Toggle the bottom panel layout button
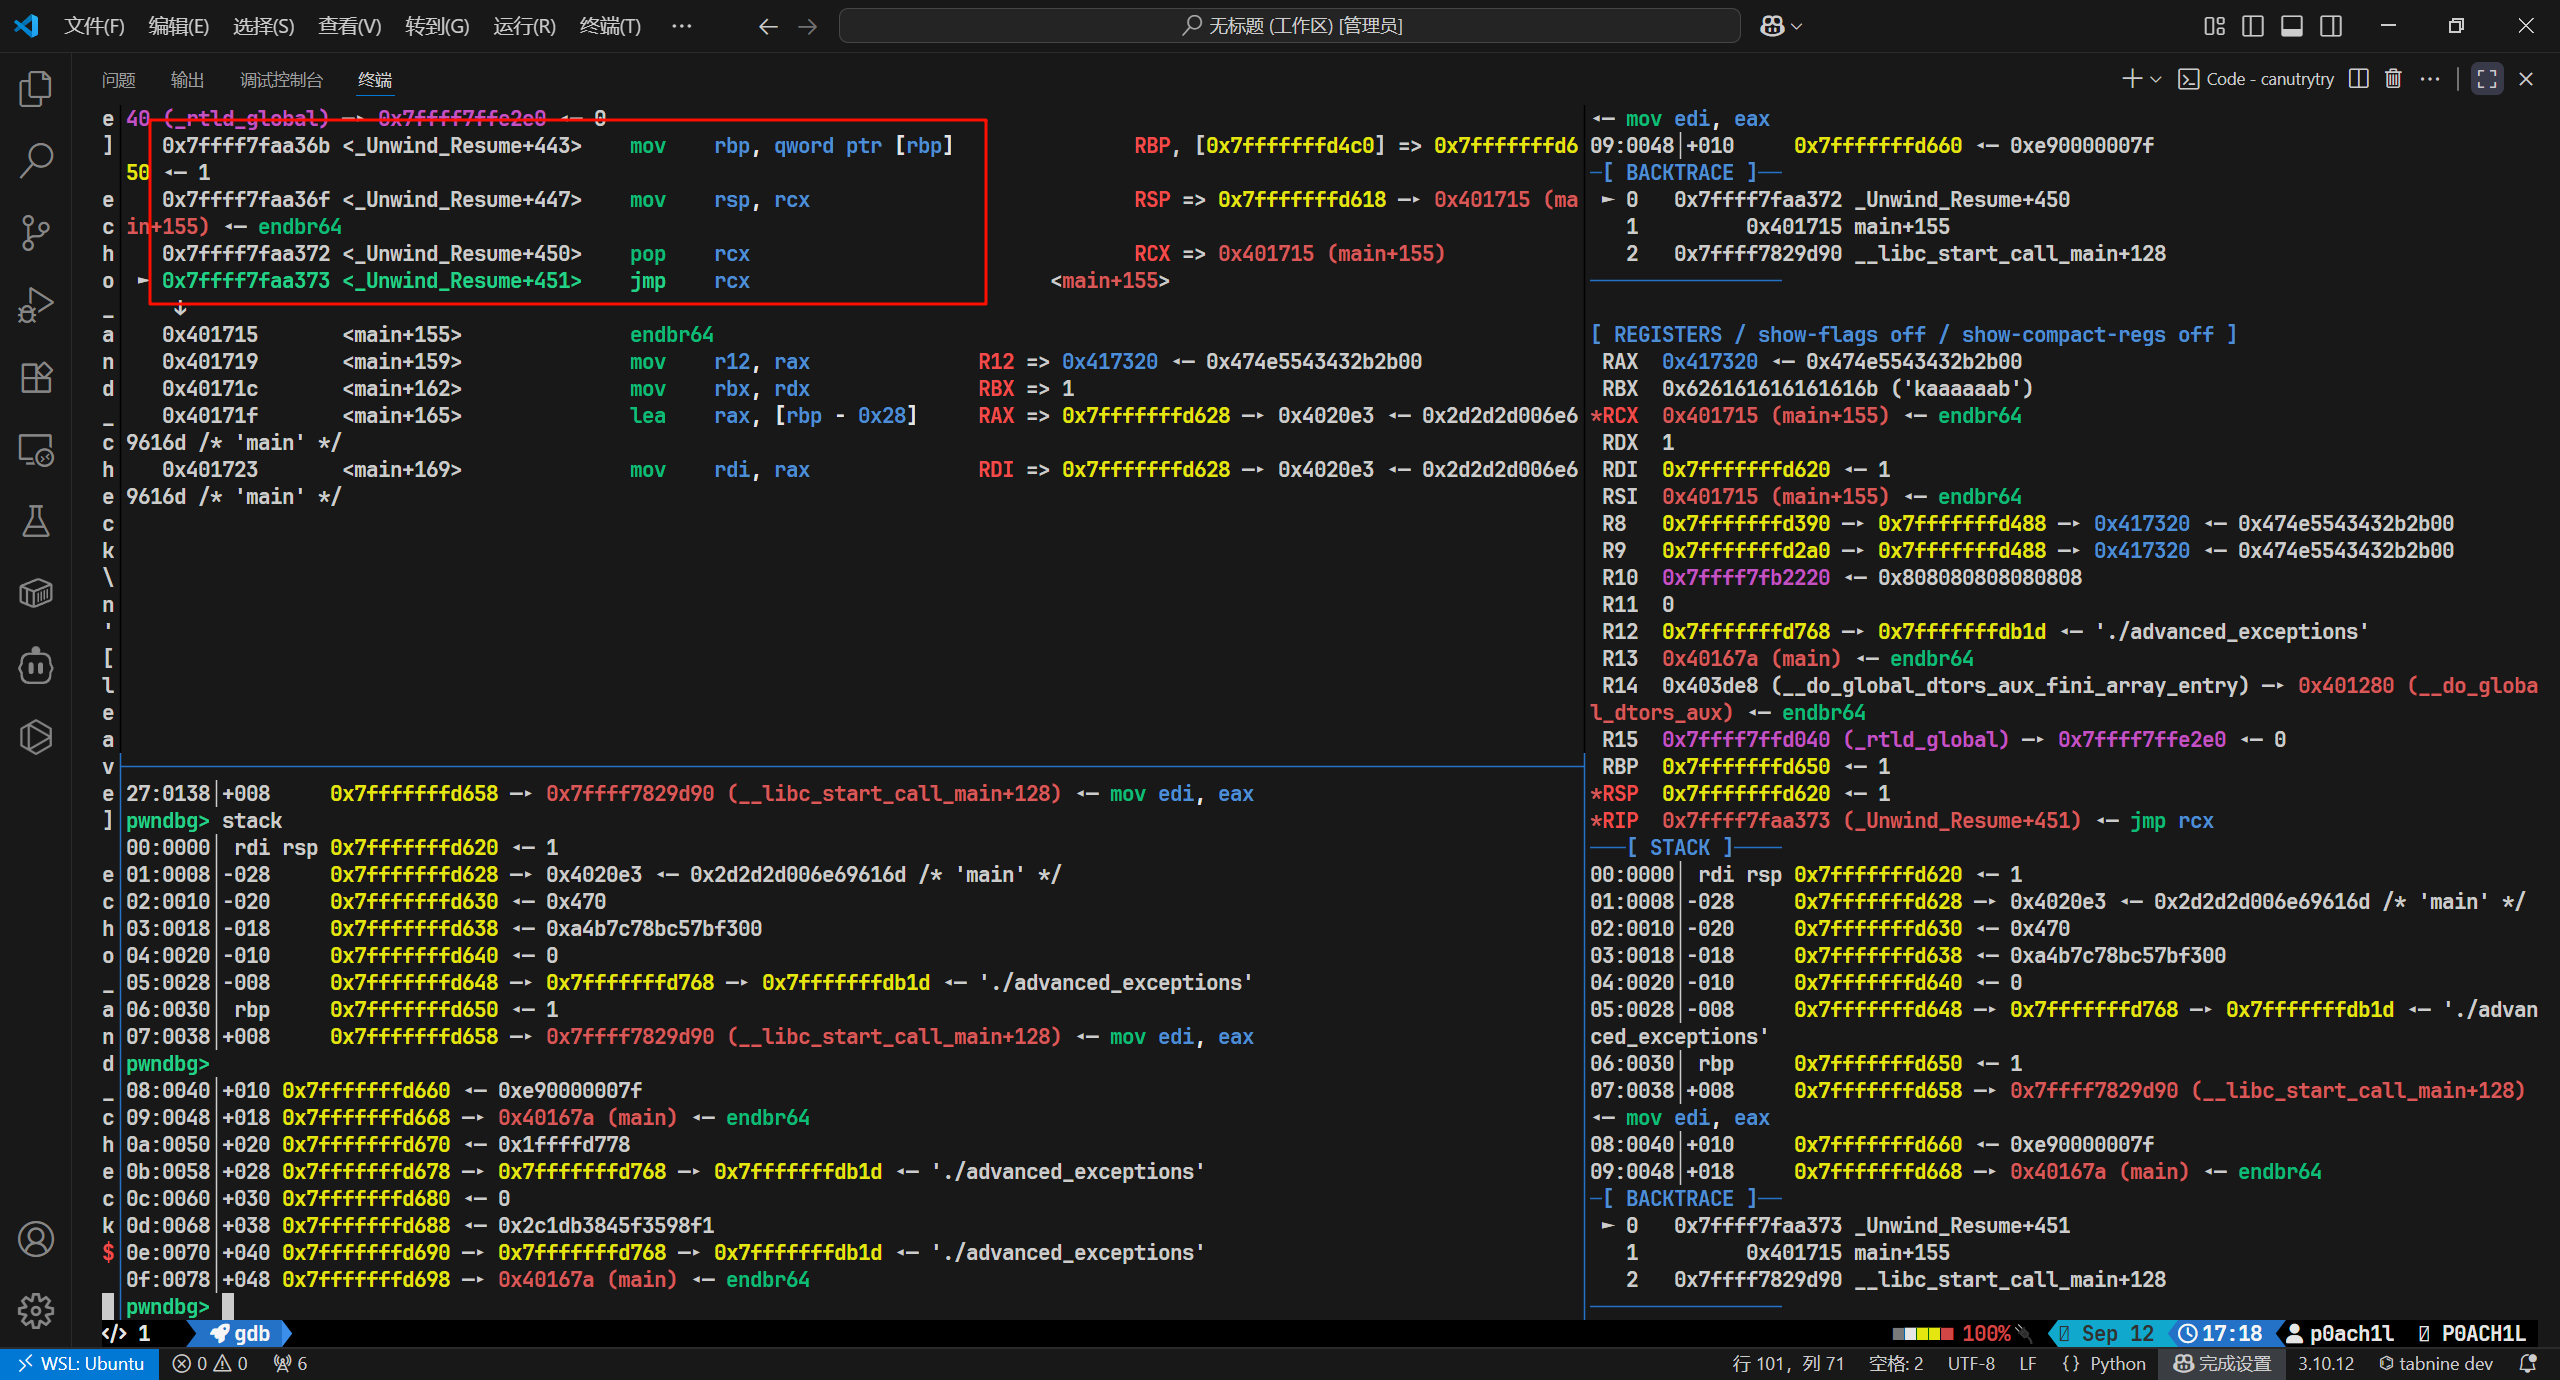 coord(2292,26)
